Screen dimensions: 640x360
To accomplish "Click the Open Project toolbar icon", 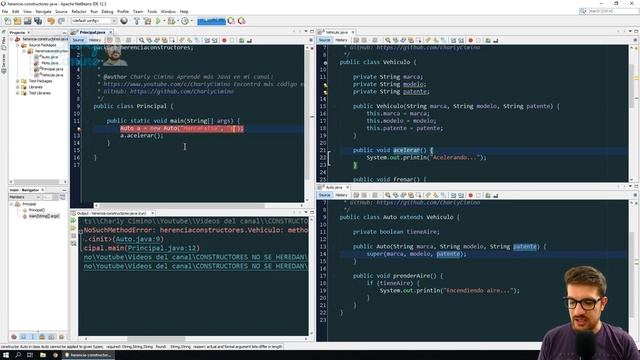I will click(27, 21).
